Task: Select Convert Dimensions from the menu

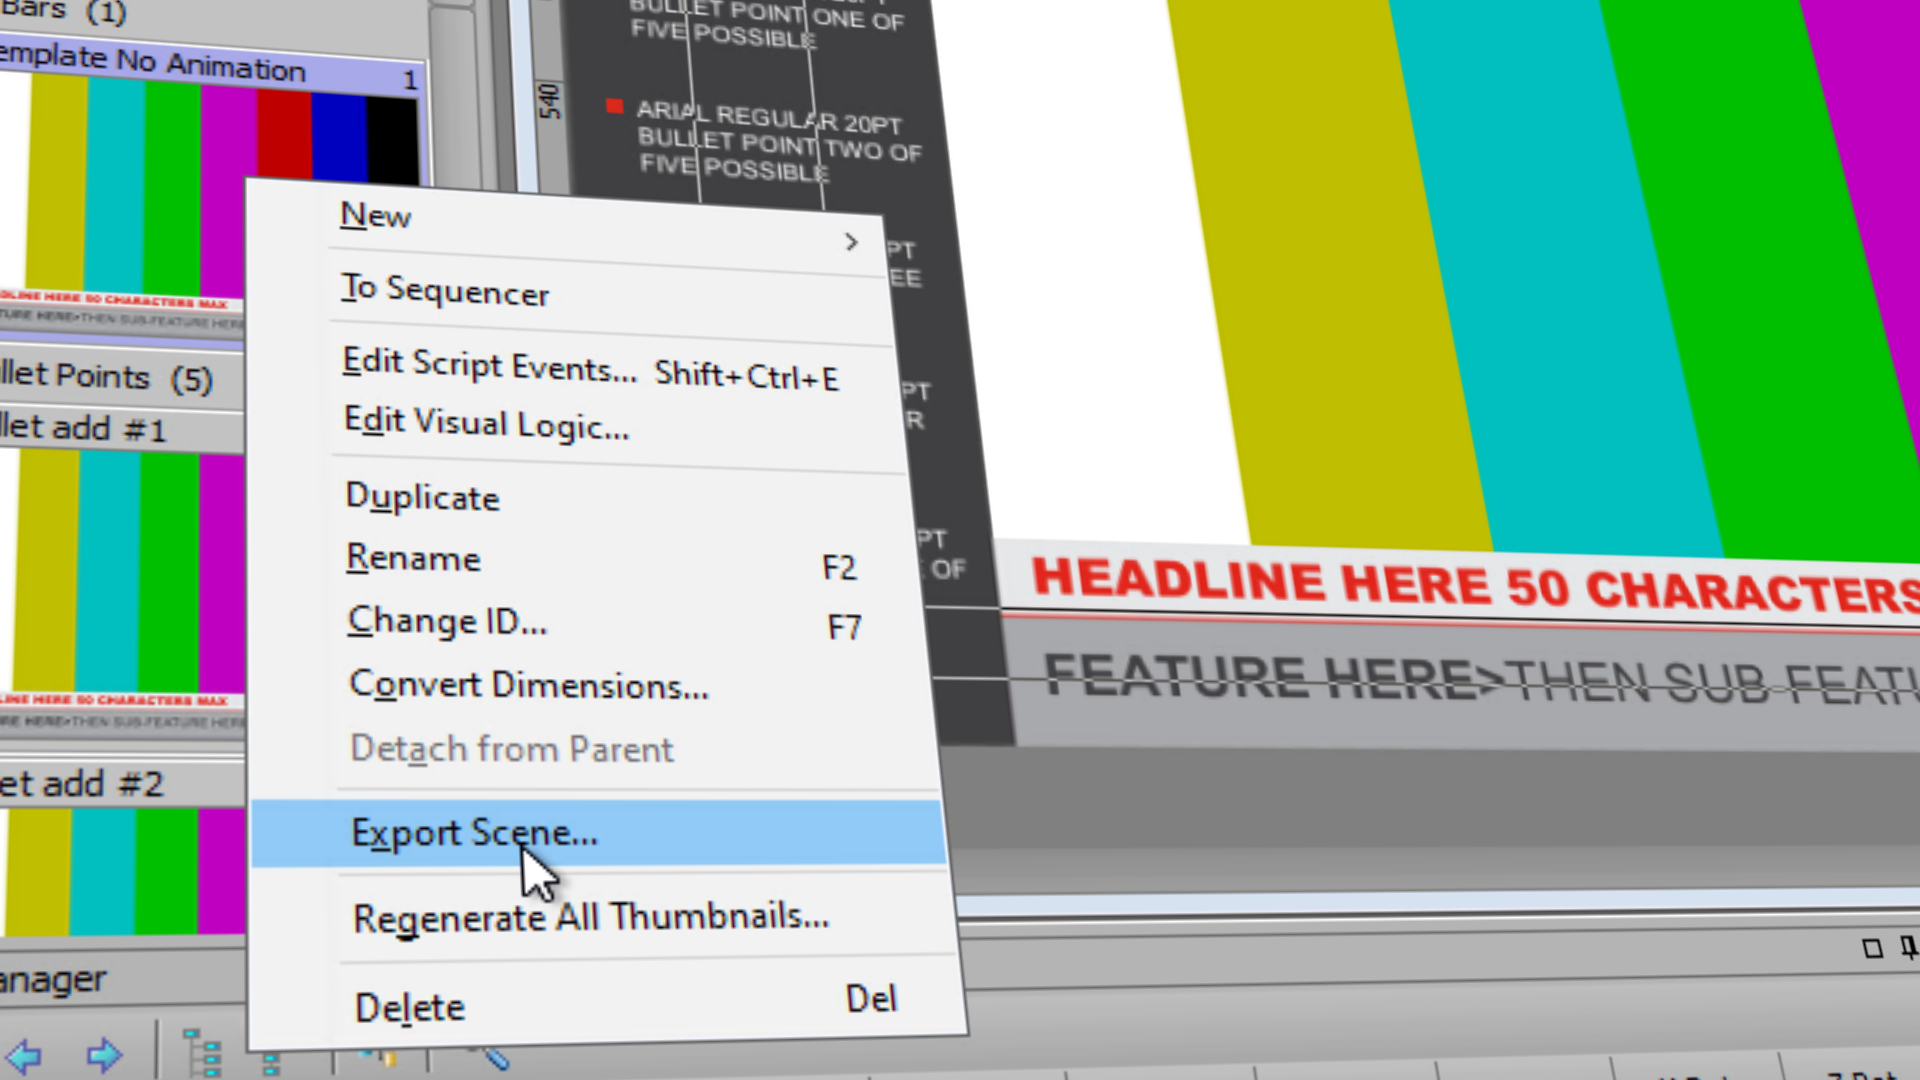Action: pos(529,684)
